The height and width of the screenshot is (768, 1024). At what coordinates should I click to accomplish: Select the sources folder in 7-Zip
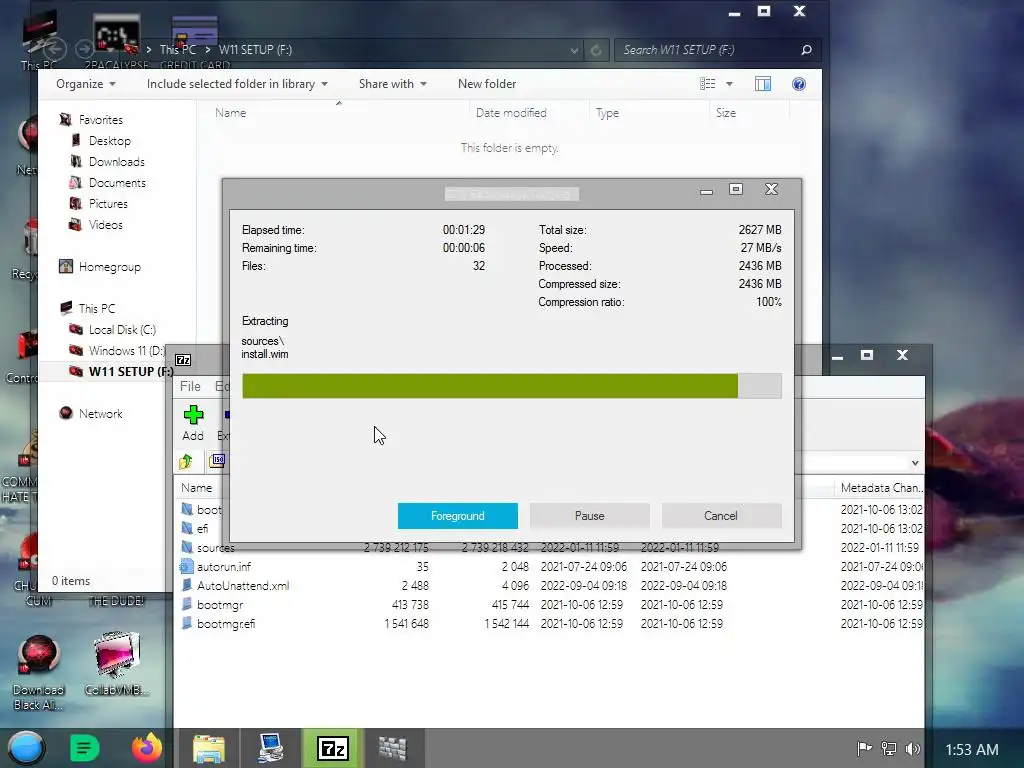coord(216,547)
